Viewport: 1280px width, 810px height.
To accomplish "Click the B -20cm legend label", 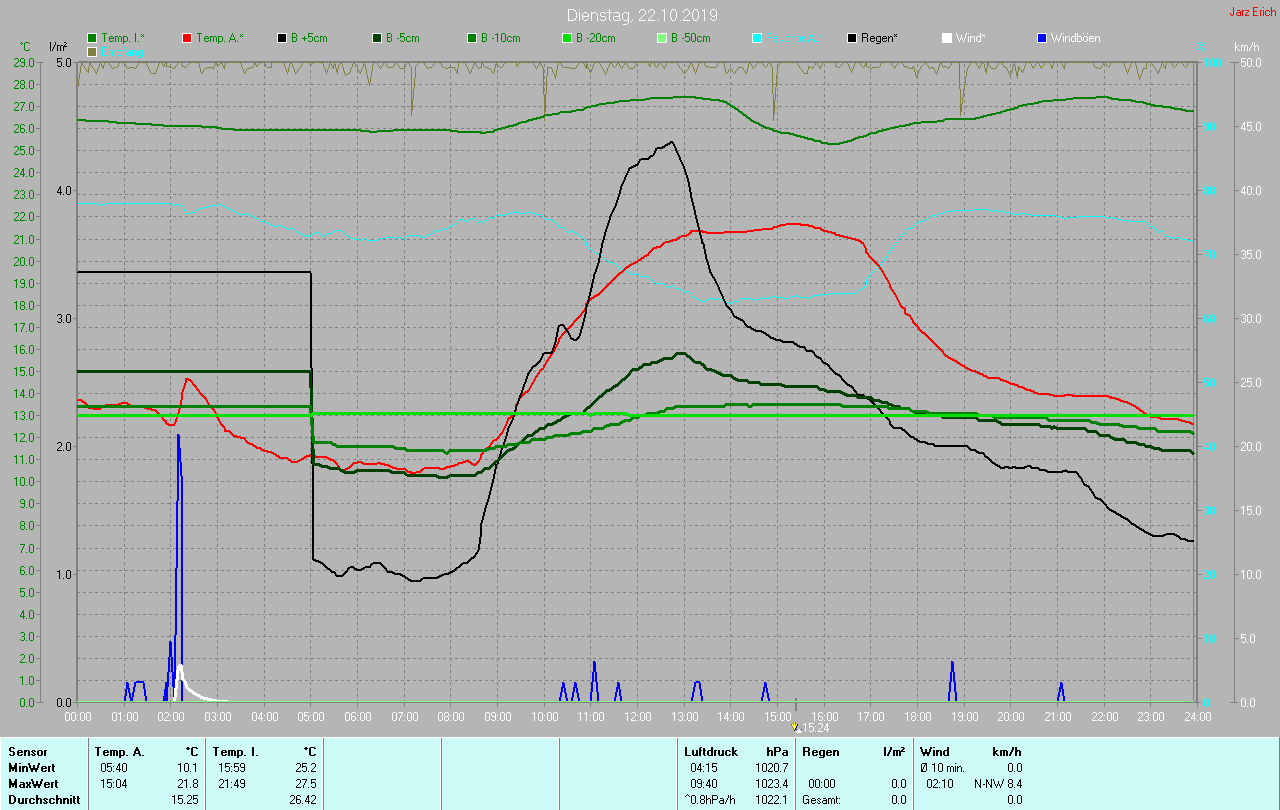I will click(595, 38).
